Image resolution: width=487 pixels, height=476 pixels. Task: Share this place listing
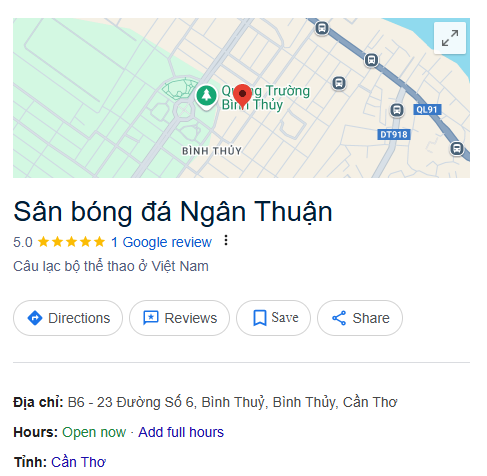(360, 318)
